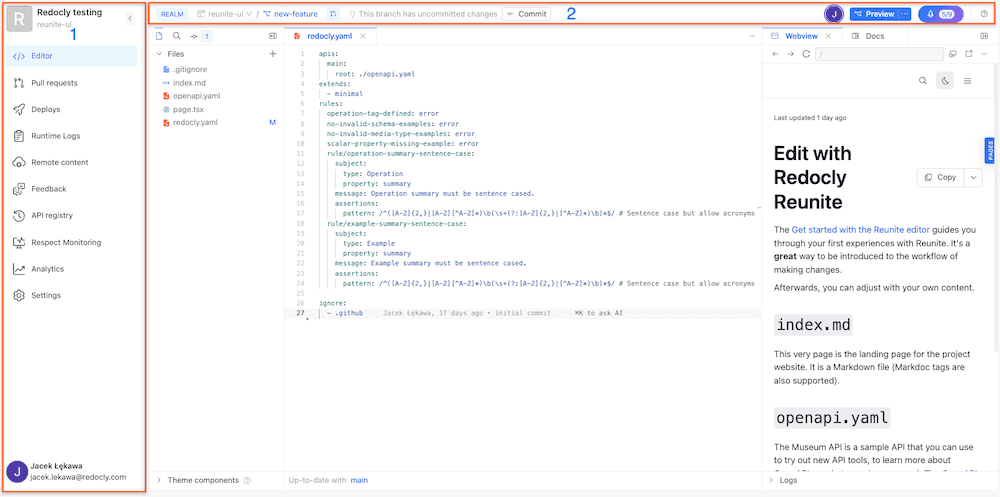The width and height of the screenshot is (1000, 497).
Task: Go forward in the webview
Action: pyautogui.click(x=791, y=54)
